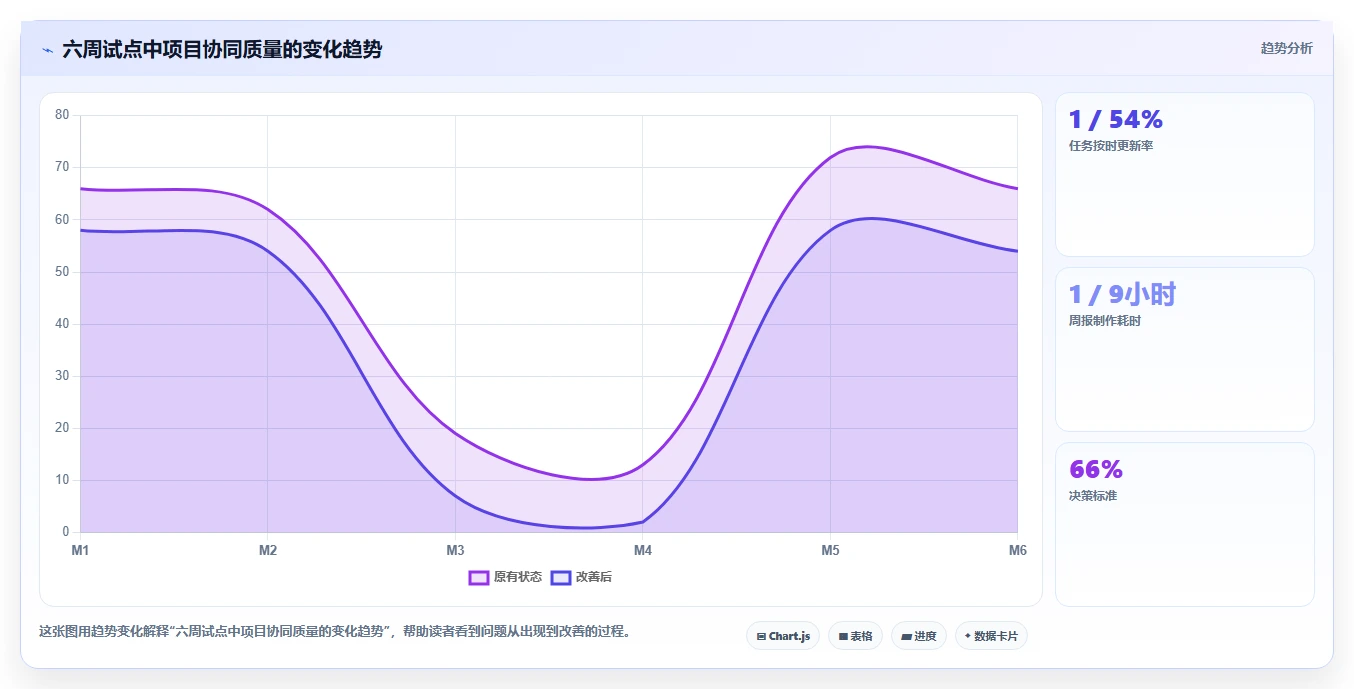Click the 1 / 54% metric value
The height and width of the screenshot is (689, 1354).
coord(1115,120)
